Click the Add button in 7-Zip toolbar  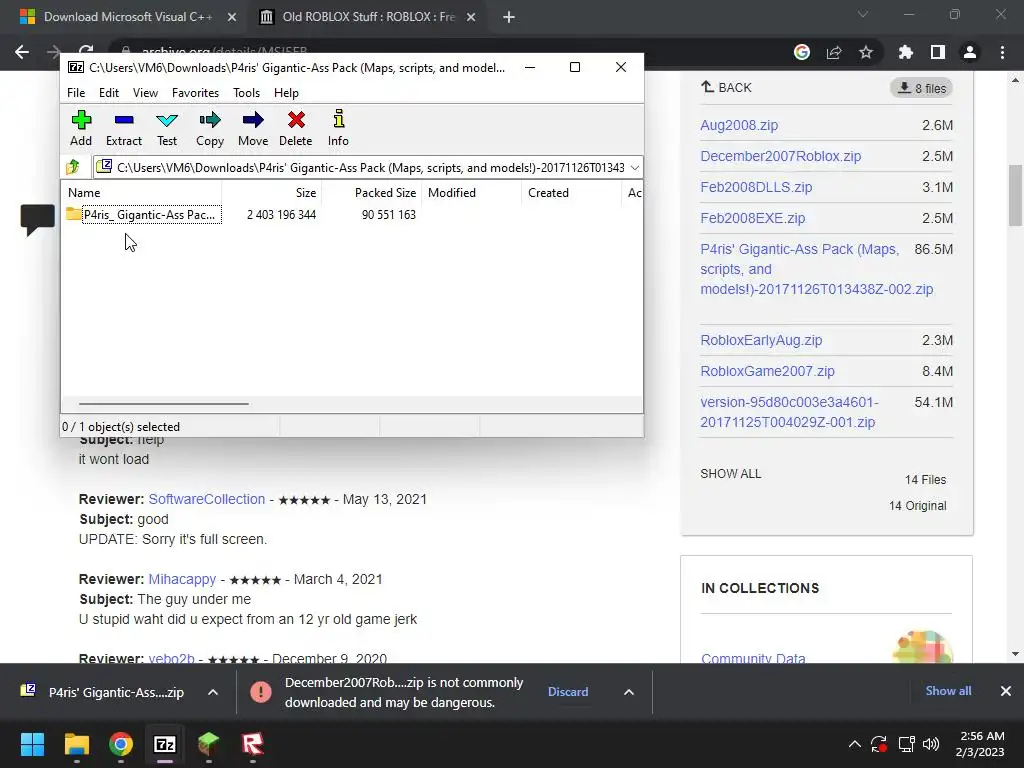81,128
